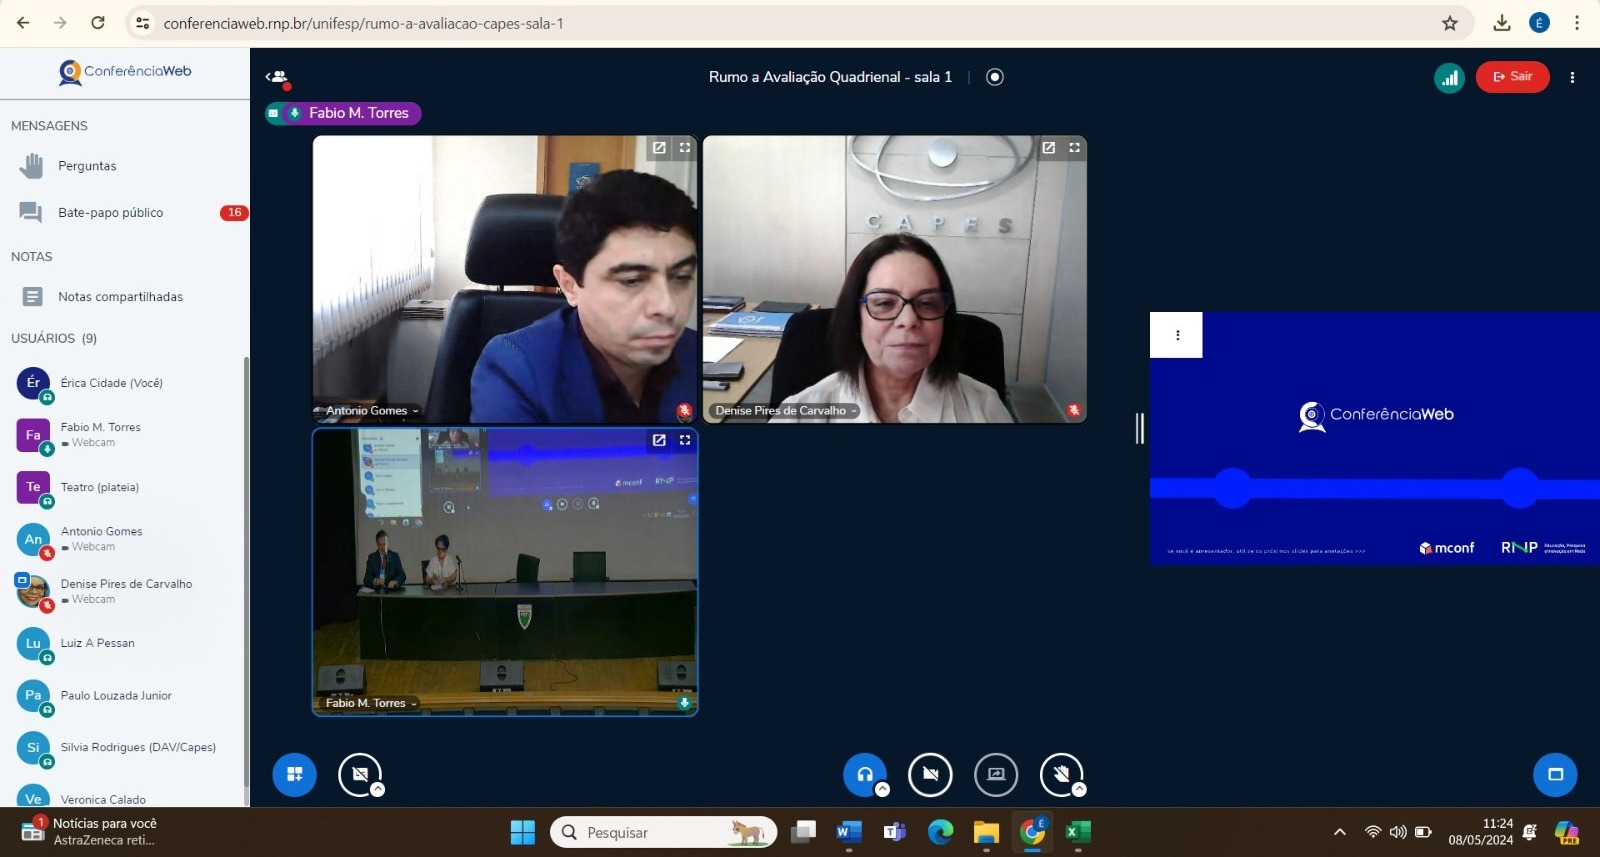
Task: Open Denise Pires de Carvalho name dropdown
Action: coord(786,411)
